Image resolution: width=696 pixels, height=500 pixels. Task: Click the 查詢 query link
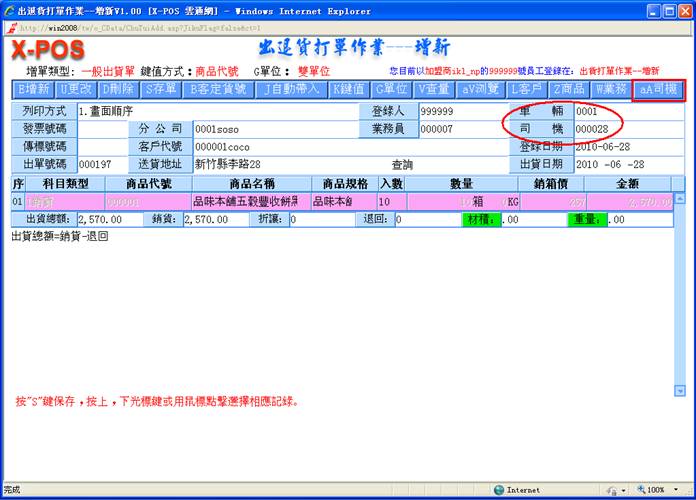[402, 164]
